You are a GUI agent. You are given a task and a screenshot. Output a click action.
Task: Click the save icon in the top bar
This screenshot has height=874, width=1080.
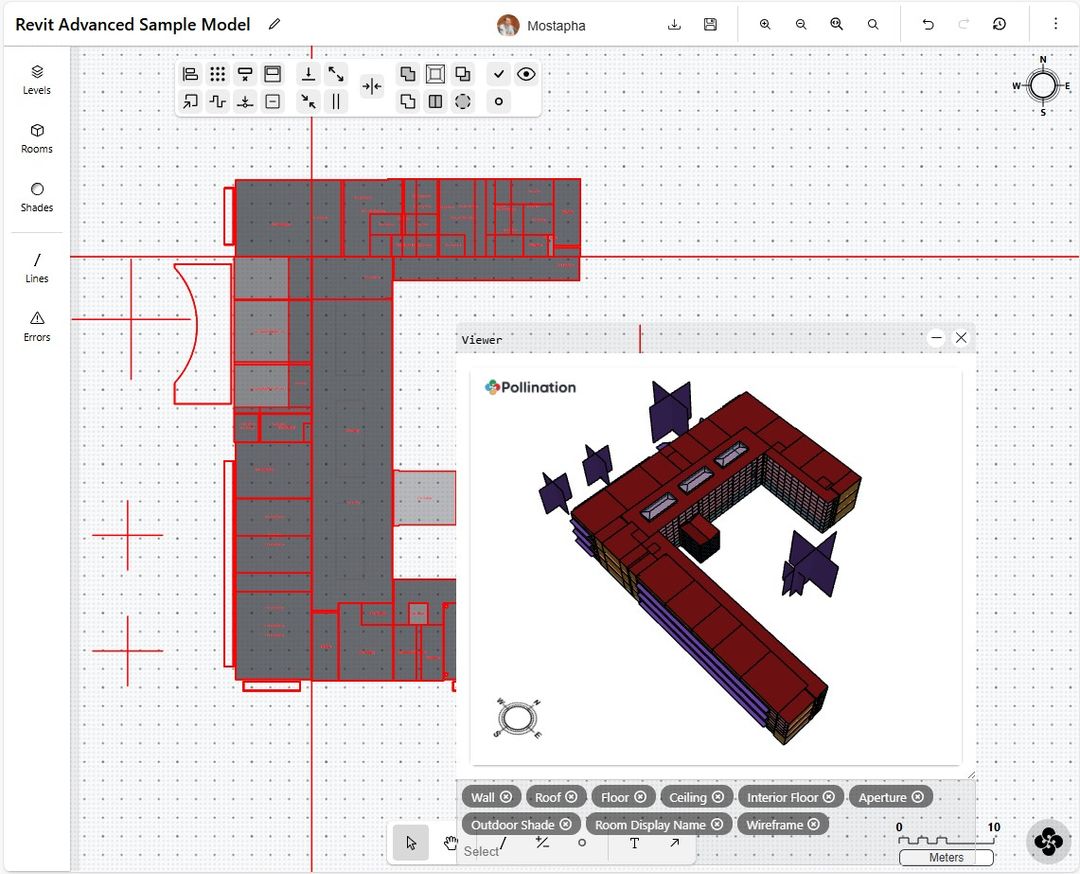tap(710, 23)
